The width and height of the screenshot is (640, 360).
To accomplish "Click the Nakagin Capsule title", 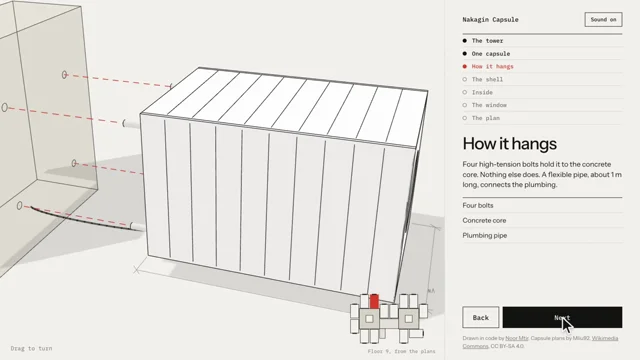I will (490, 20).
